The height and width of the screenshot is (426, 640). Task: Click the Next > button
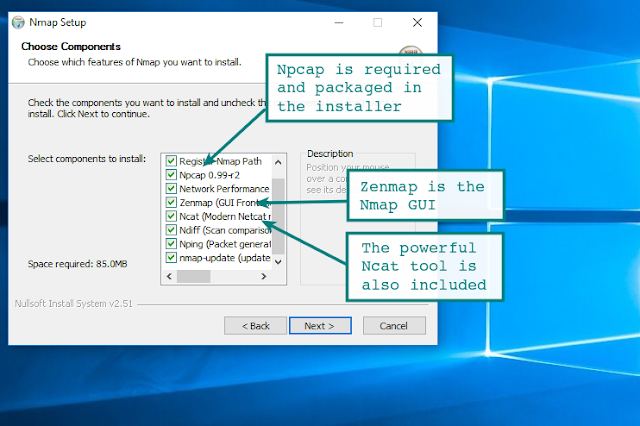[320, 326]
